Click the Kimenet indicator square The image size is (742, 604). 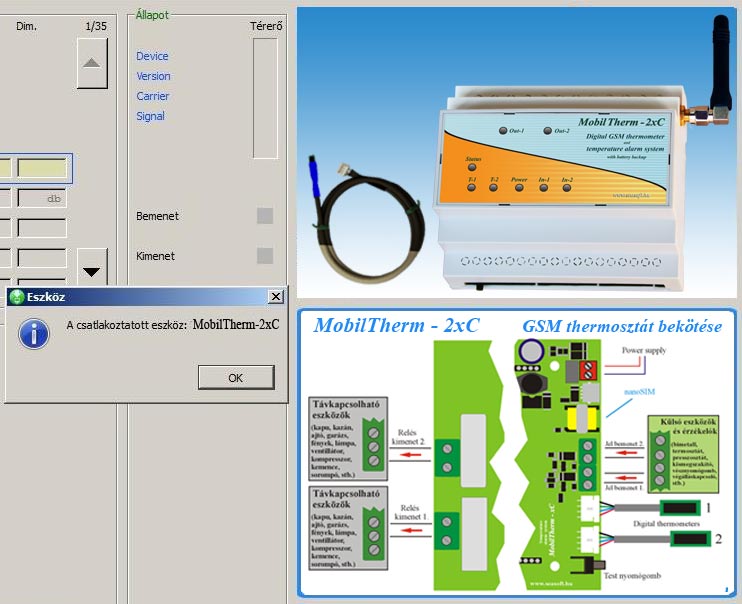click(x=265, y=256)
